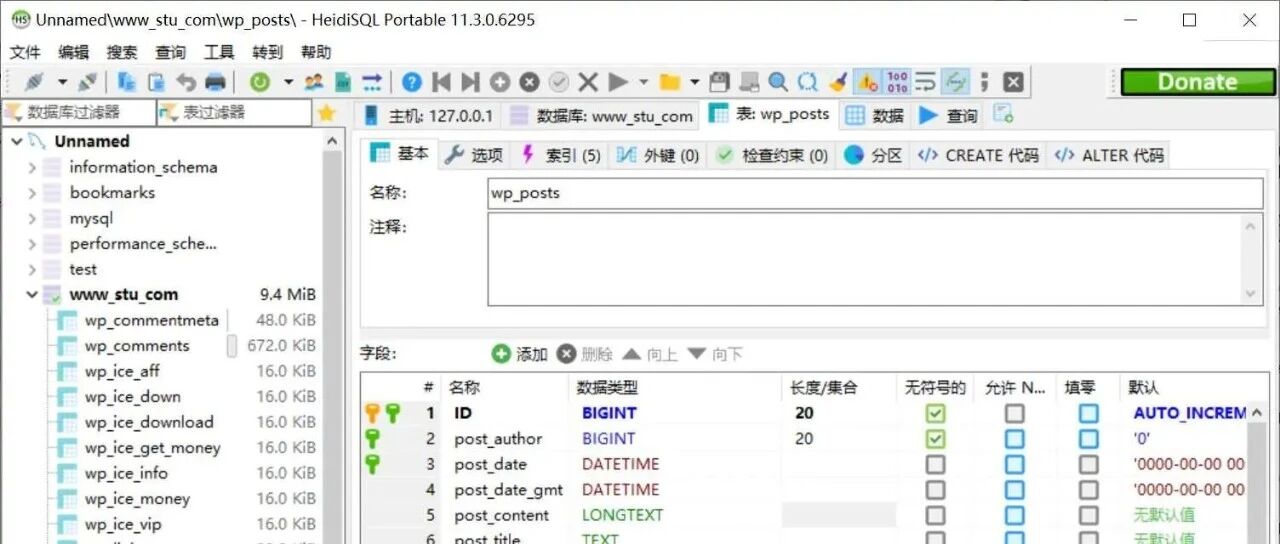Screen dimensions: 1280x544
Task: Switch to the CREATE 代码 tab
Action: click(x=979, y=155)
